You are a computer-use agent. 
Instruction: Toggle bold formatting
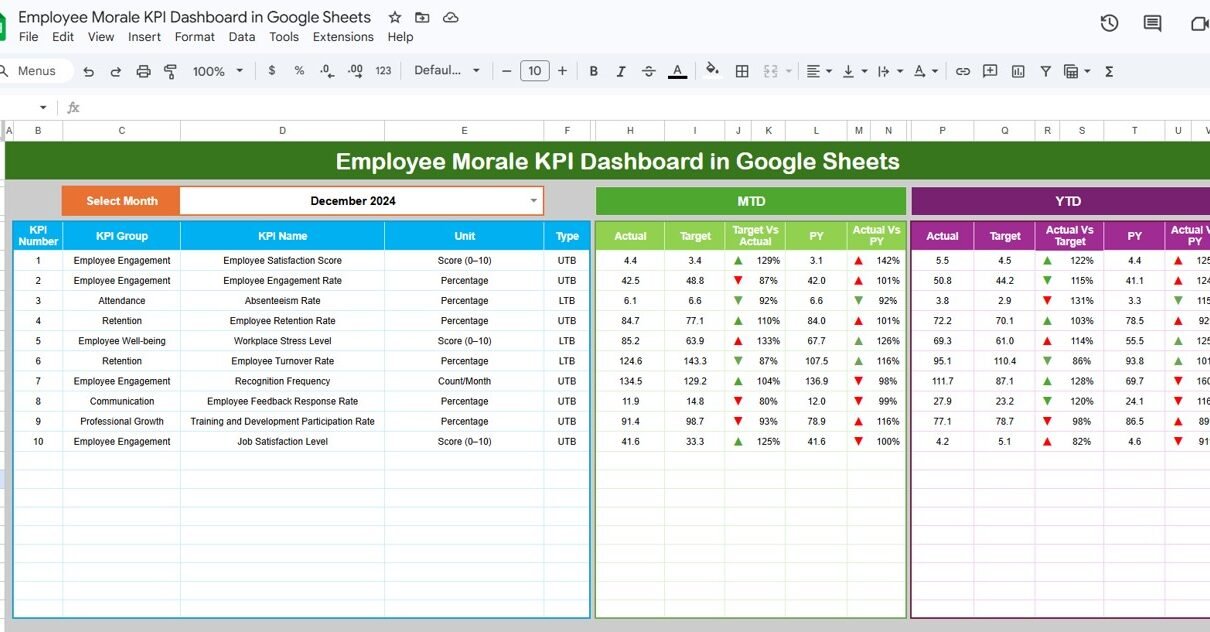(x=594, y=71)
